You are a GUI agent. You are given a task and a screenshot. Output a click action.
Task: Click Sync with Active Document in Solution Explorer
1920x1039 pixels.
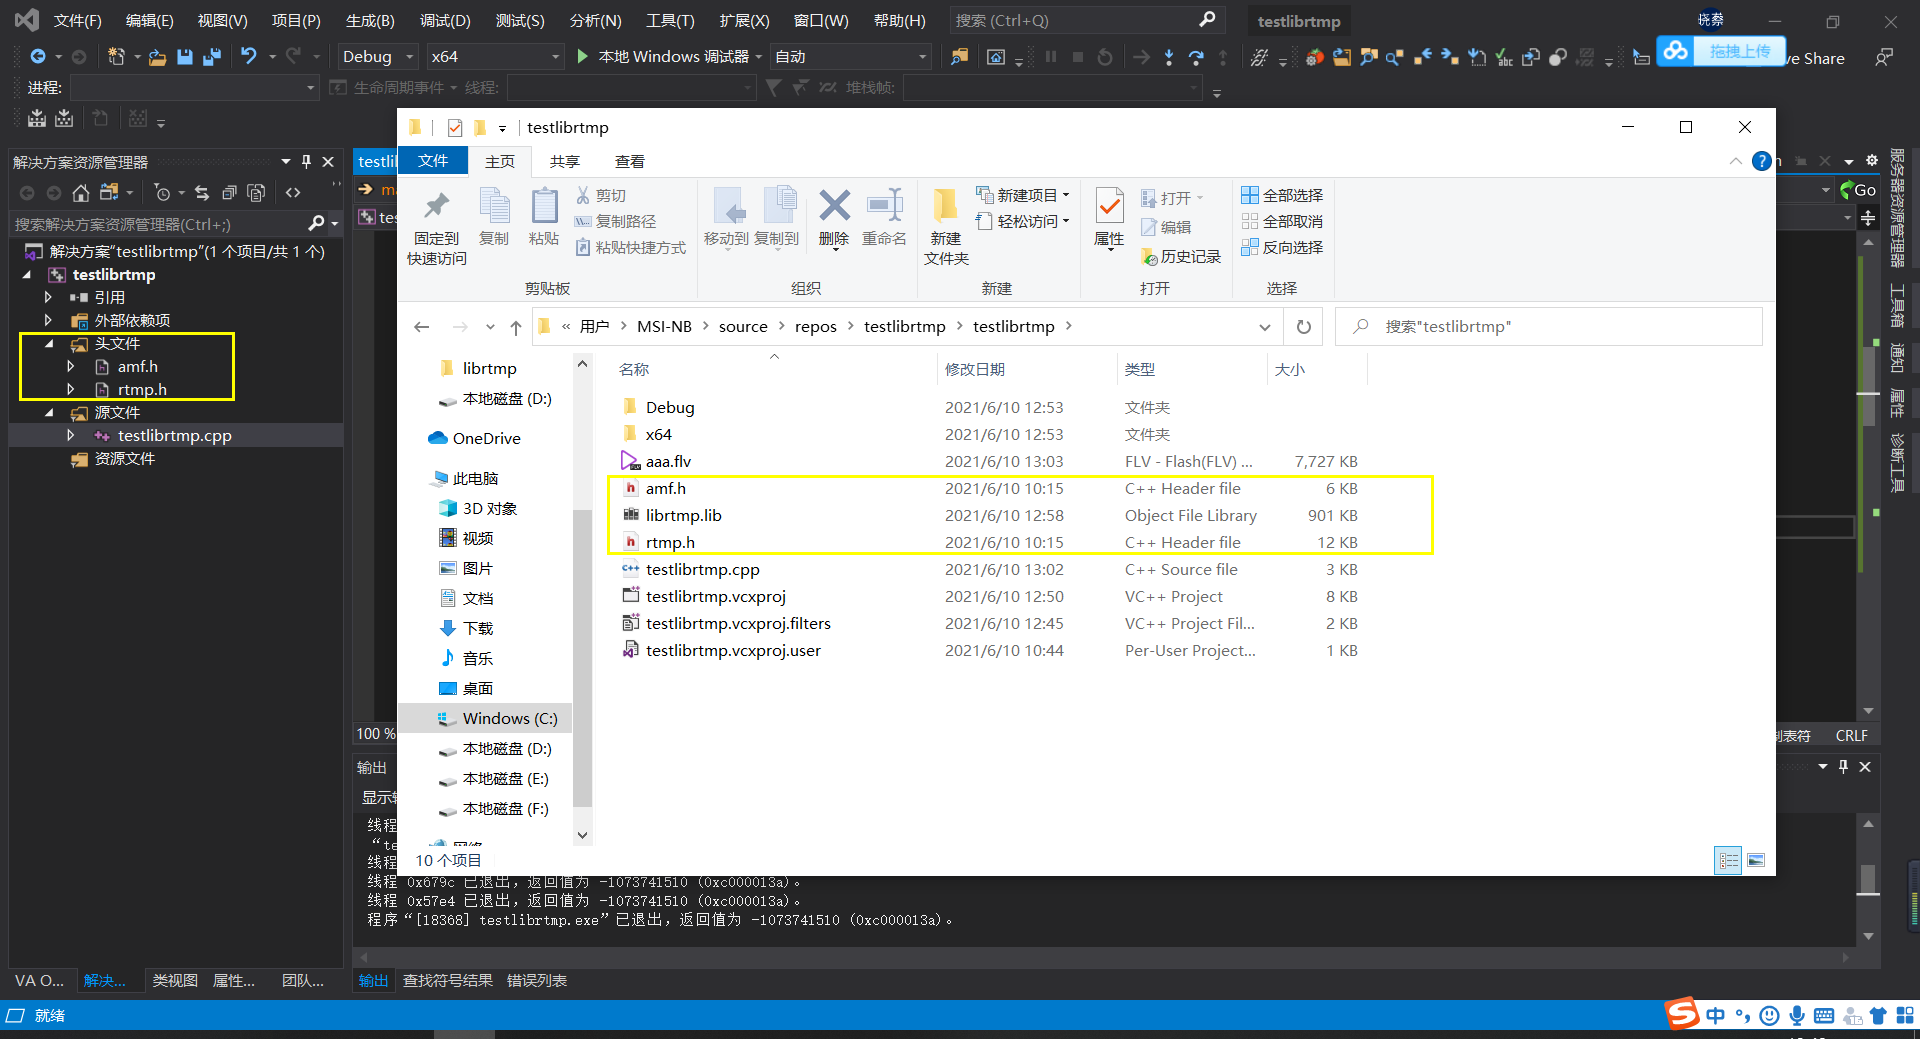tap(202, 192)
